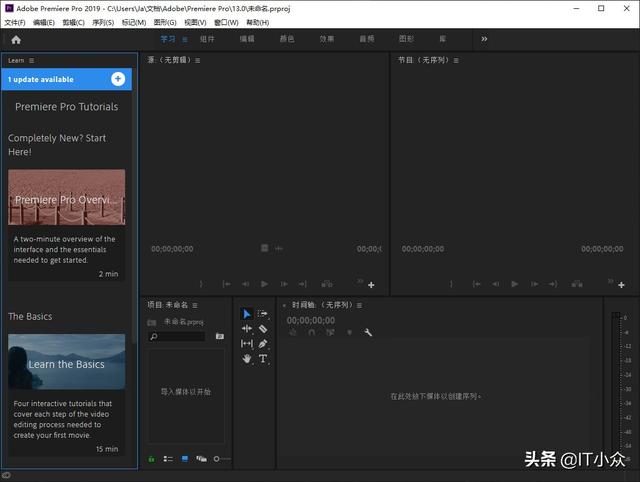Viewport: 640px width, 482px height.
Task: Go to In point in source monitor
Action: click(x=227, y=284)
